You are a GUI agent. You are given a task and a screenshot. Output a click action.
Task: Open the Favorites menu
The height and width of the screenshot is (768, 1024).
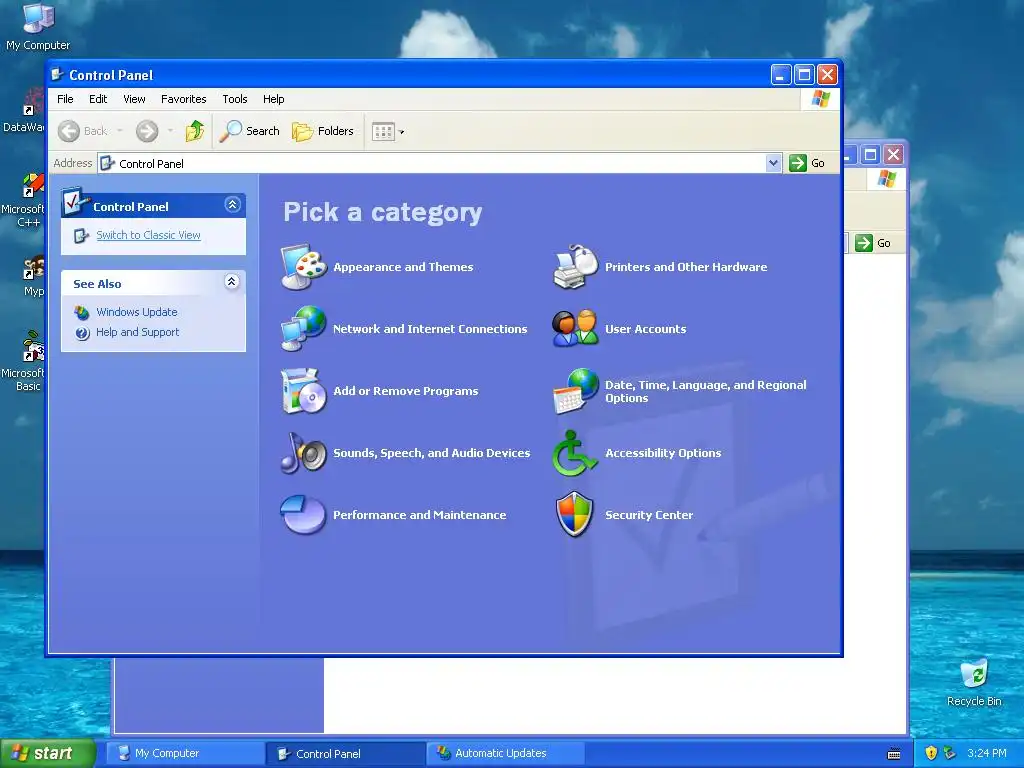pyautogui.click(x=184, y=99)
